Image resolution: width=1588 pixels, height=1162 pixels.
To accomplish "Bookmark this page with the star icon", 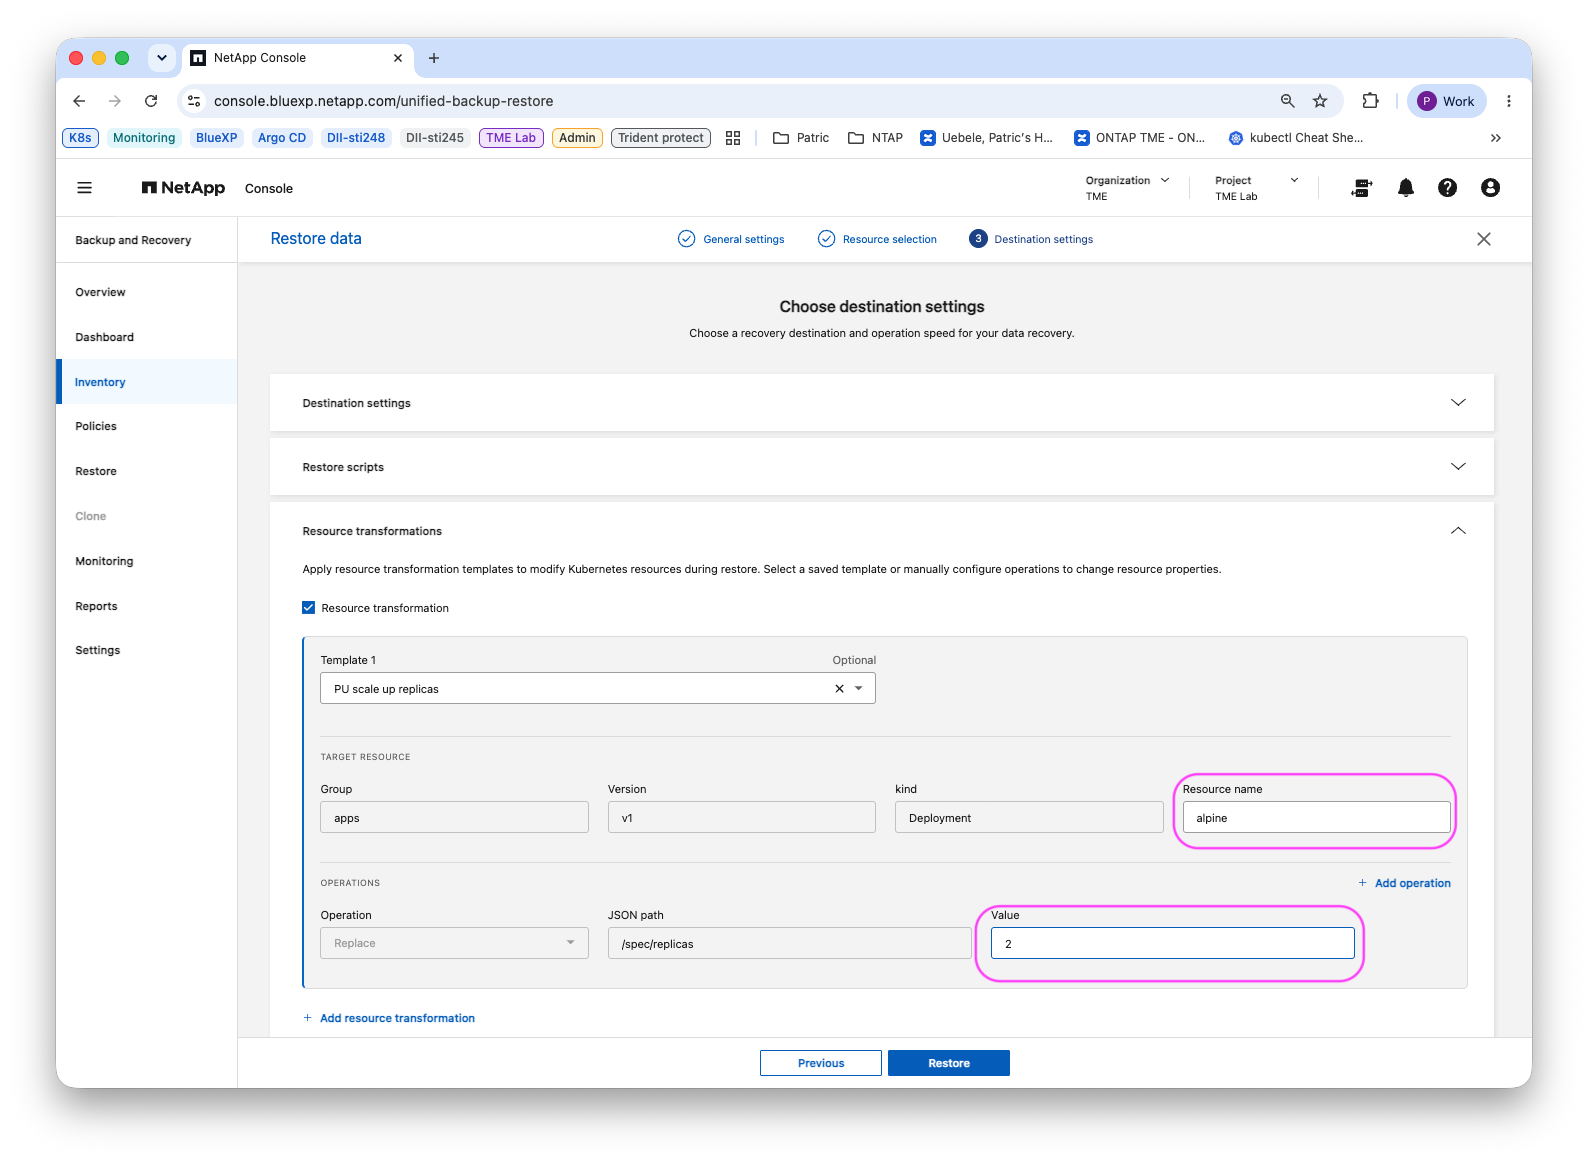I will pos(1320,101).
